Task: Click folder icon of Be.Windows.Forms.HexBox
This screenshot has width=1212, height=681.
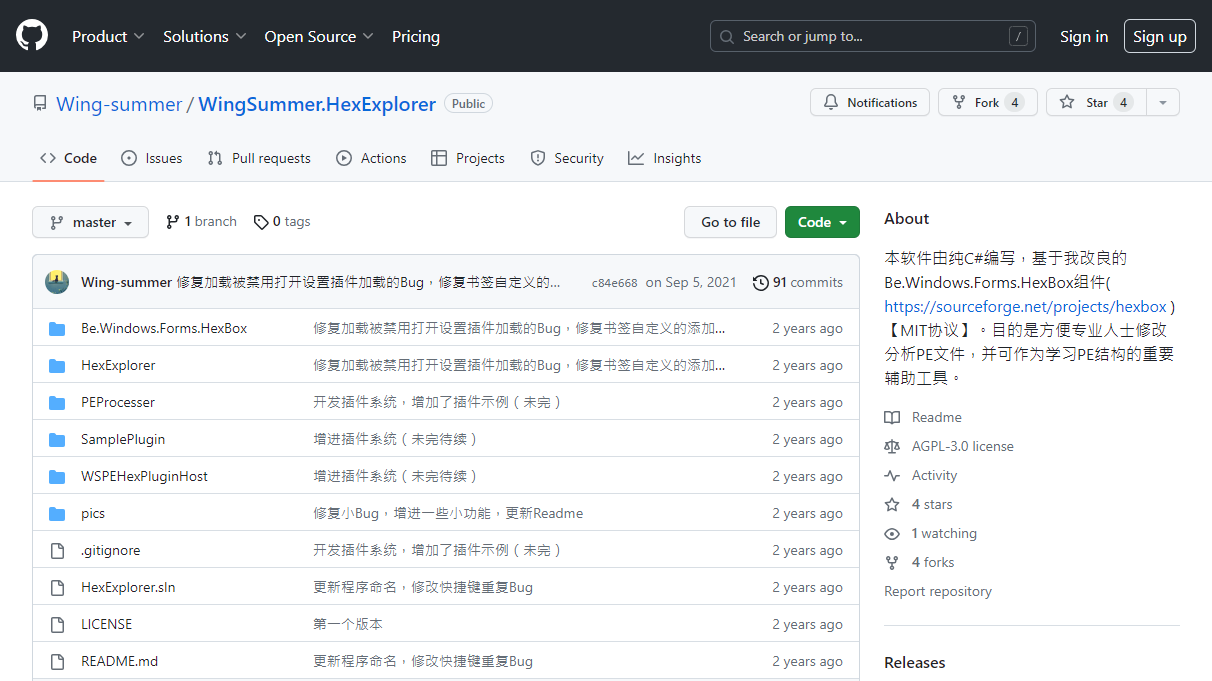Action: pyautogui.click(x=57, y=328)
